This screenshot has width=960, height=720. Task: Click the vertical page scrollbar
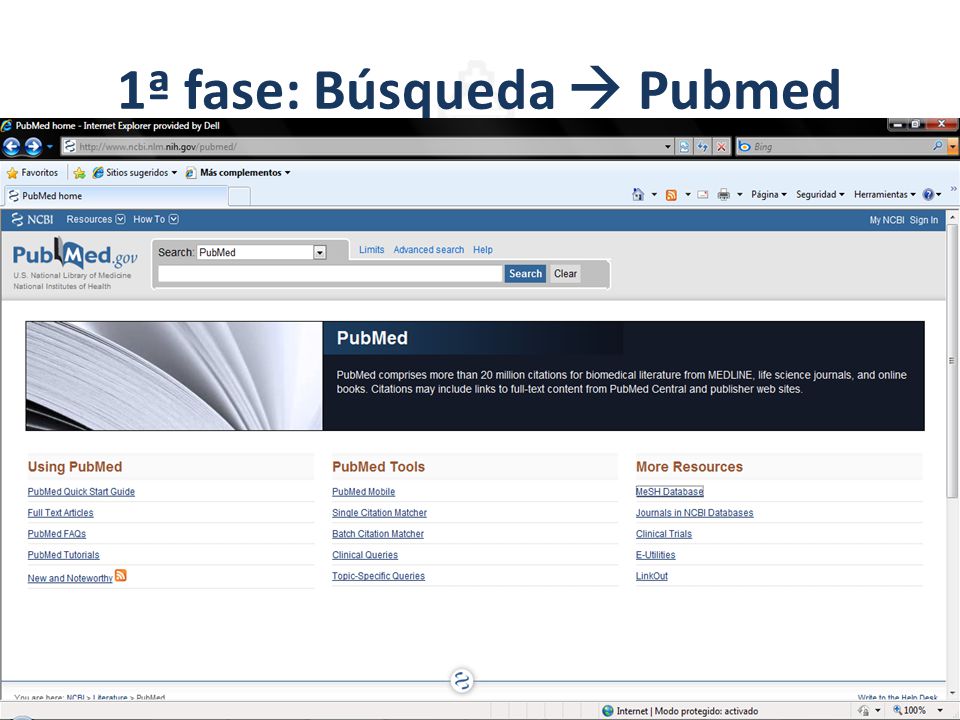(952, 361)
